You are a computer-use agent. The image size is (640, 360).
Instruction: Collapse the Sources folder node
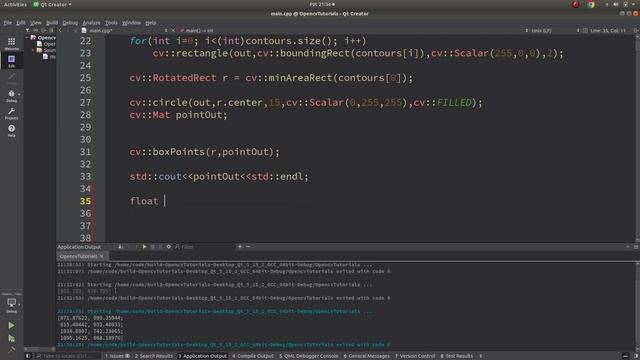pyautogui.click(x=33, y=50)
